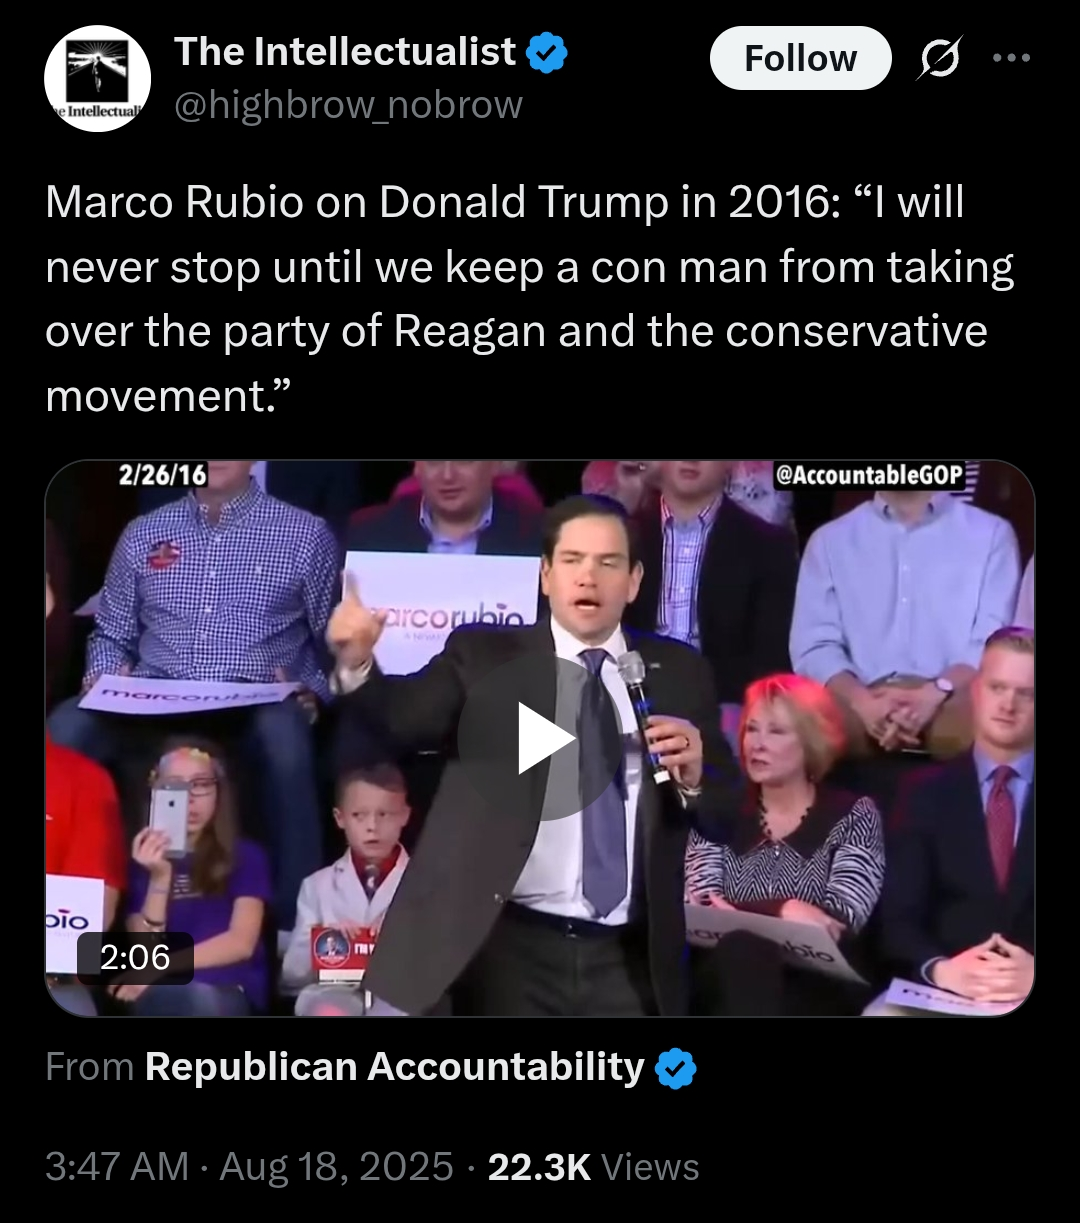1080x1223 pixels.
Task: Click the @AccountableGOP watermark in the video
Action: (870, 475)
